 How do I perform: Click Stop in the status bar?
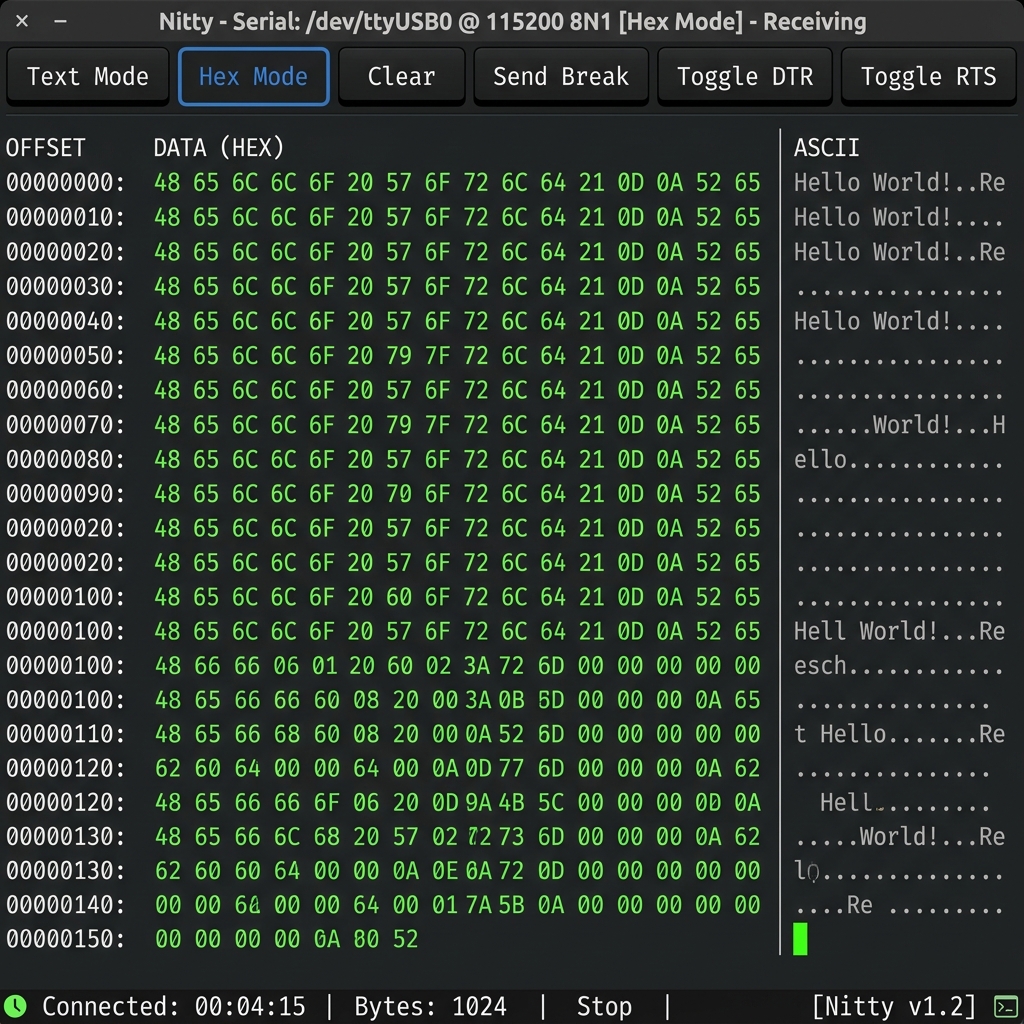(x=604, y=1006)
